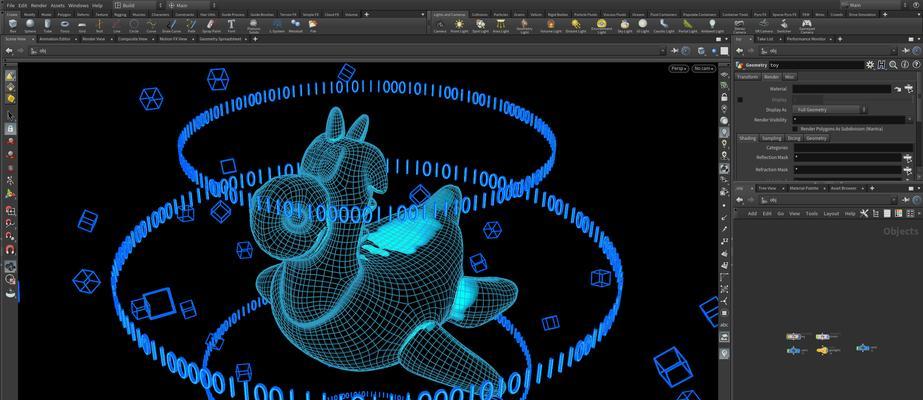Open the Display As dropdown
The height and width of the screenshot is (400, 923).
point(829,109)
